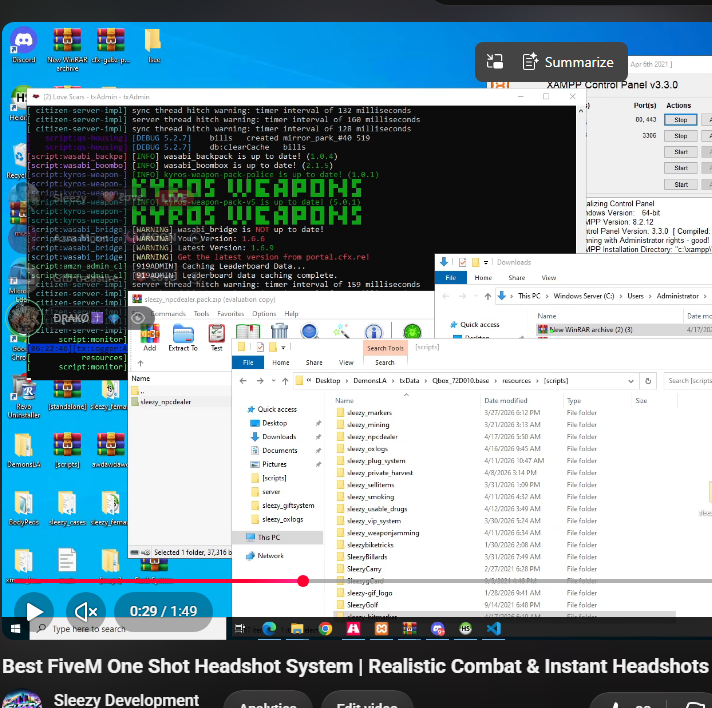Open the Help menu in WinRAR

292,314
